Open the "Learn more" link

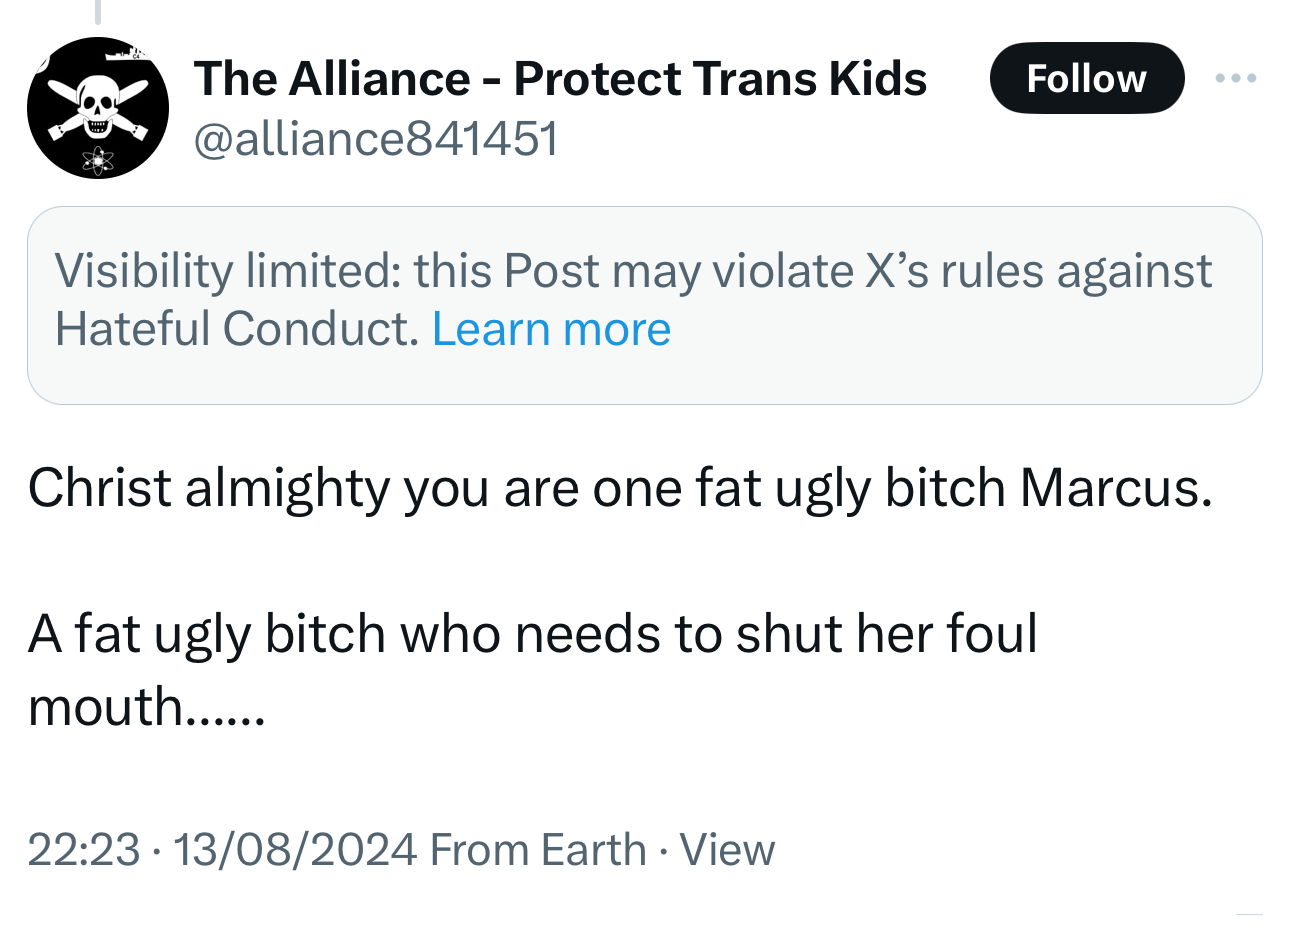tap(551, 329)
